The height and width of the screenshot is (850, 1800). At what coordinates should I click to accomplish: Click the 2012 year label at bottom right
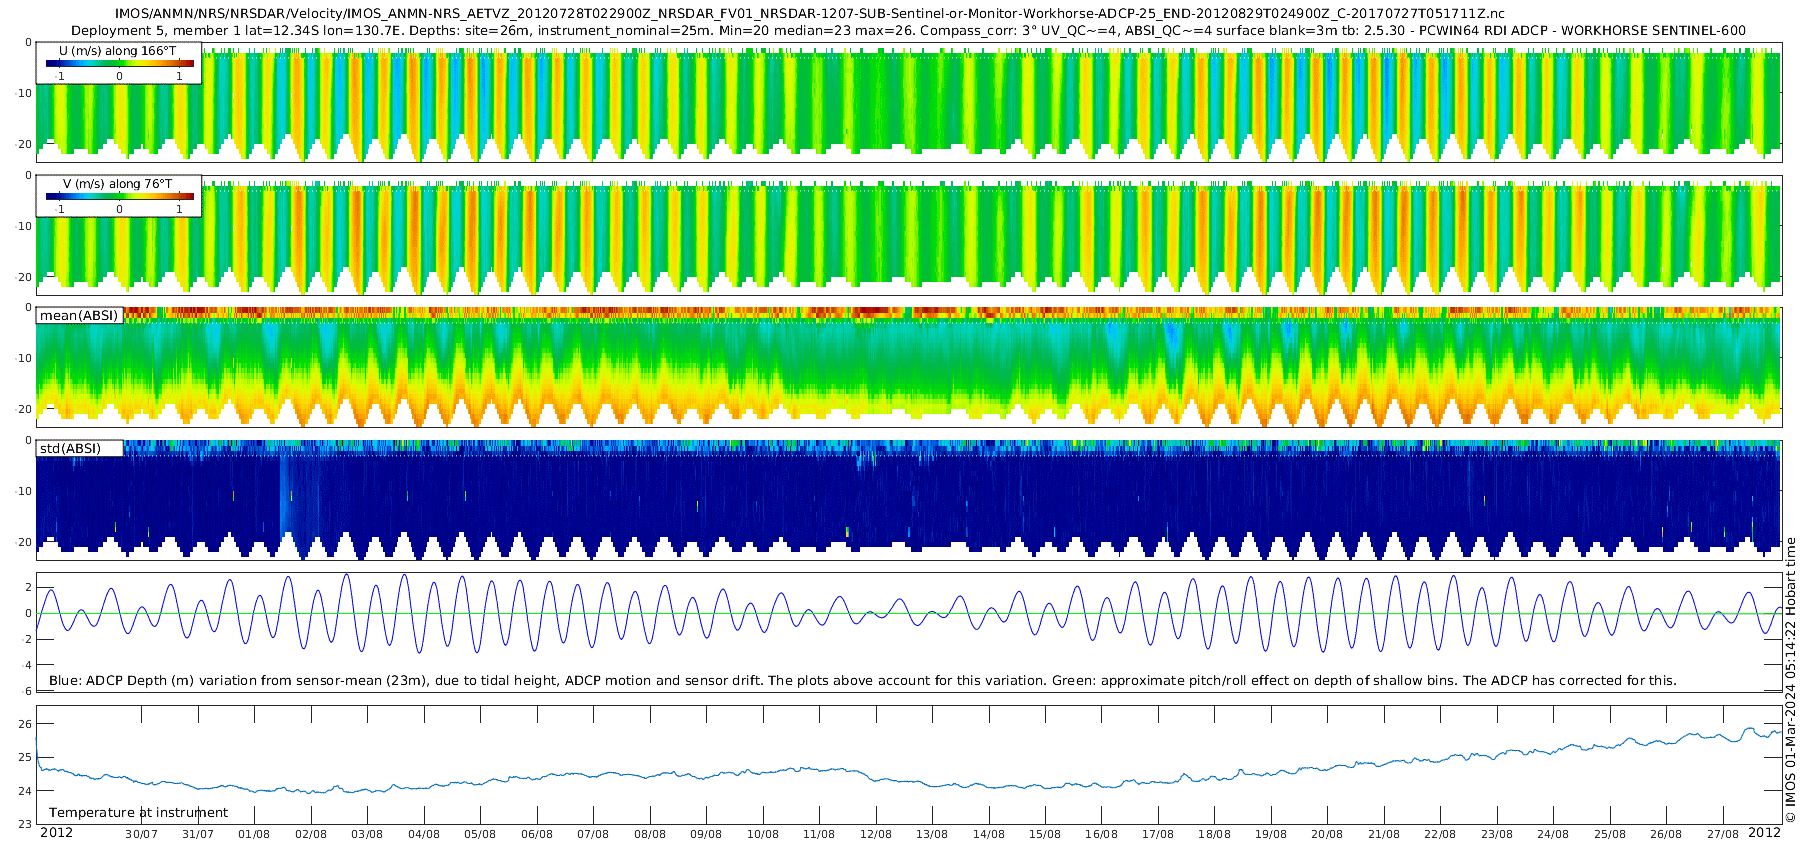pyautogui.click(x=1764, y=832)
